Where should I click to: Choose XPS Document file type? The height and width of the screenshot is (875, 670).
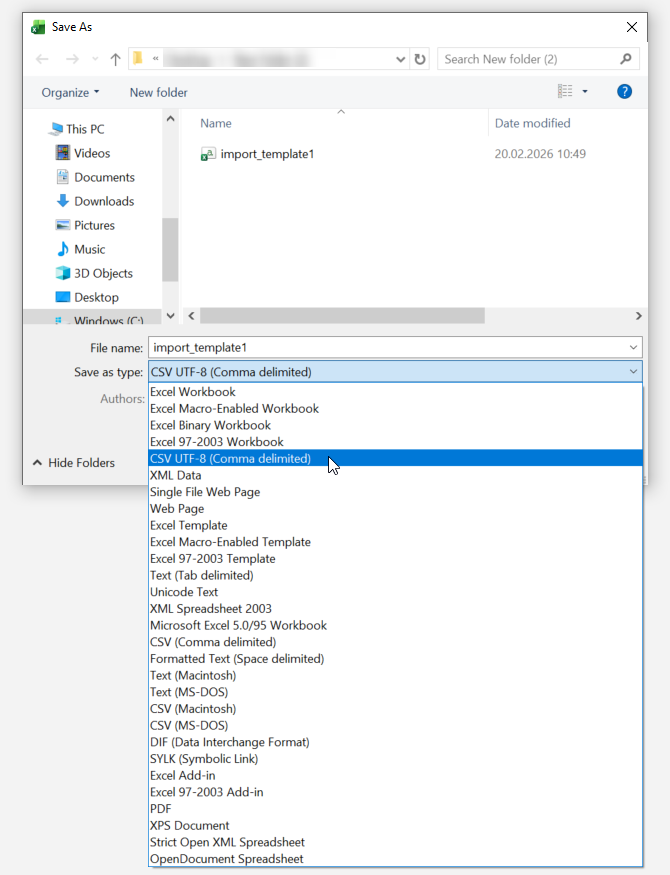(396, 825)
